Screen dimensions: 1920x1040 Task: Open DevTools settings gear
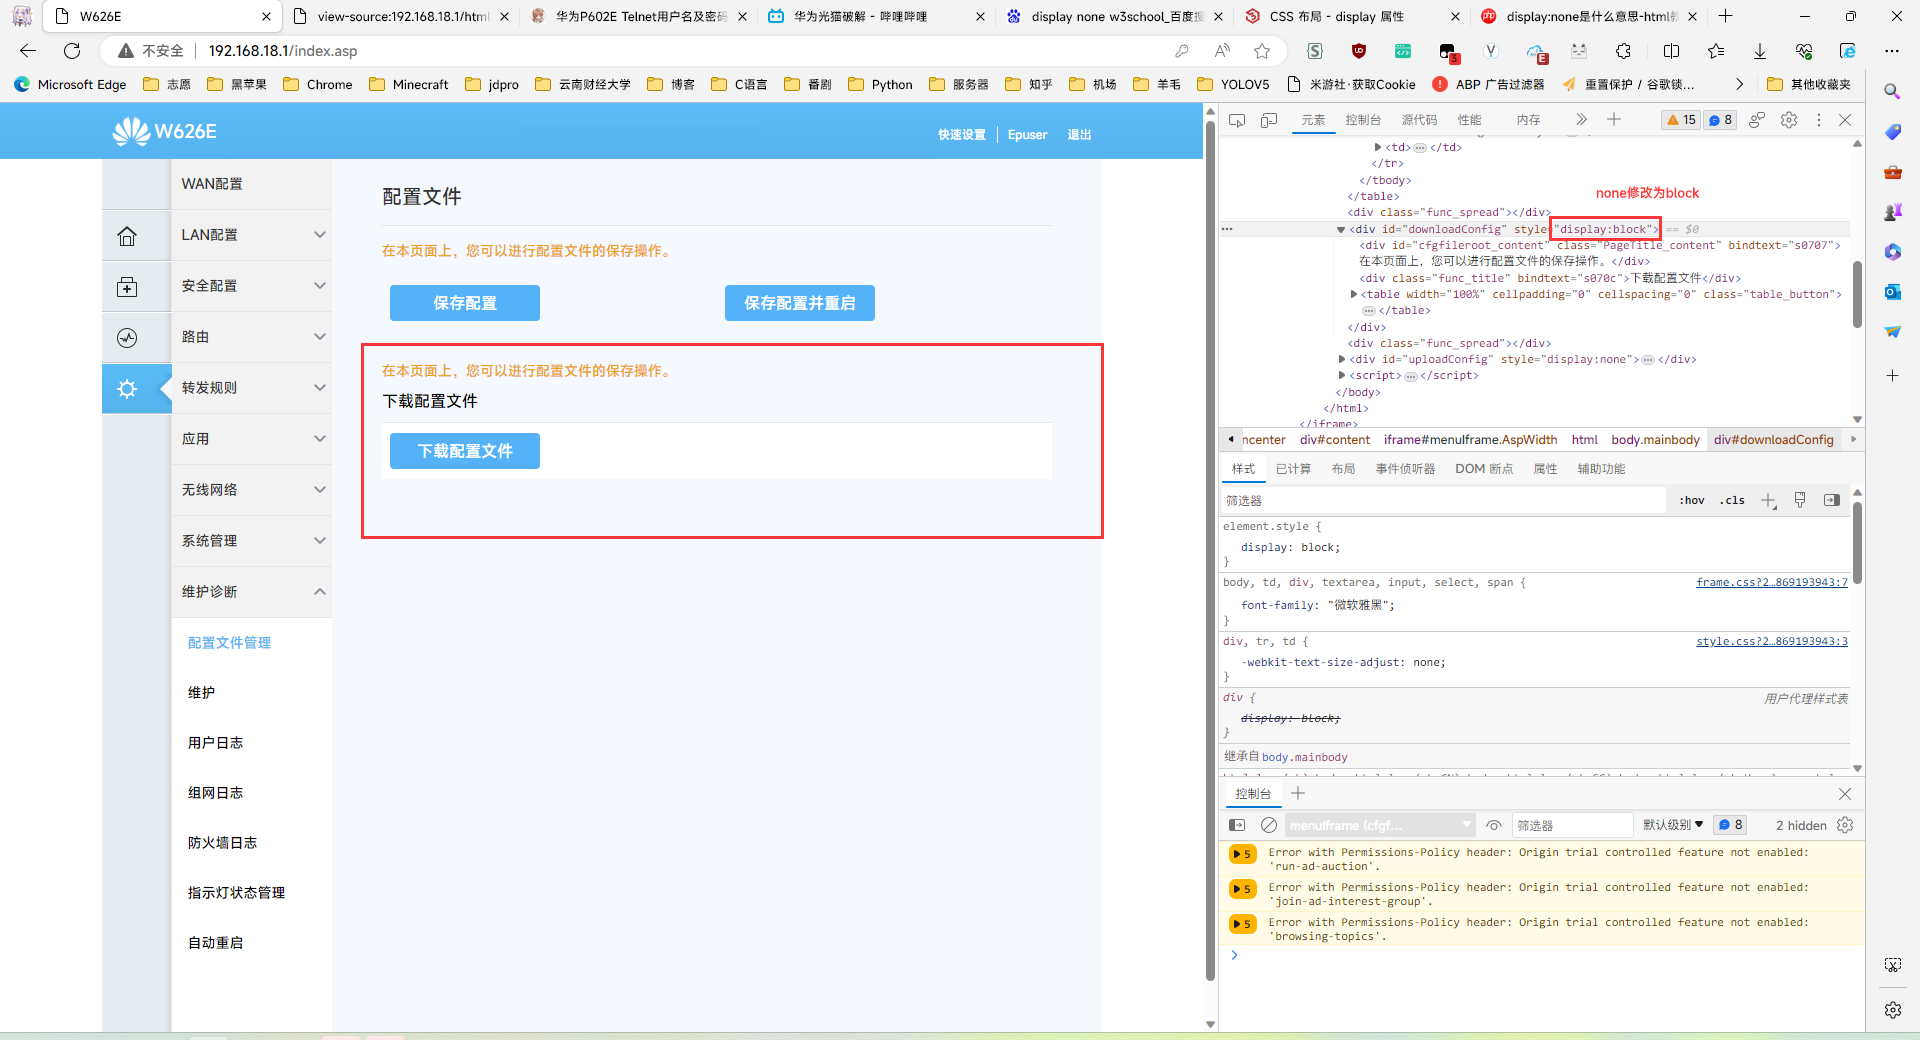coord(1789,120)
